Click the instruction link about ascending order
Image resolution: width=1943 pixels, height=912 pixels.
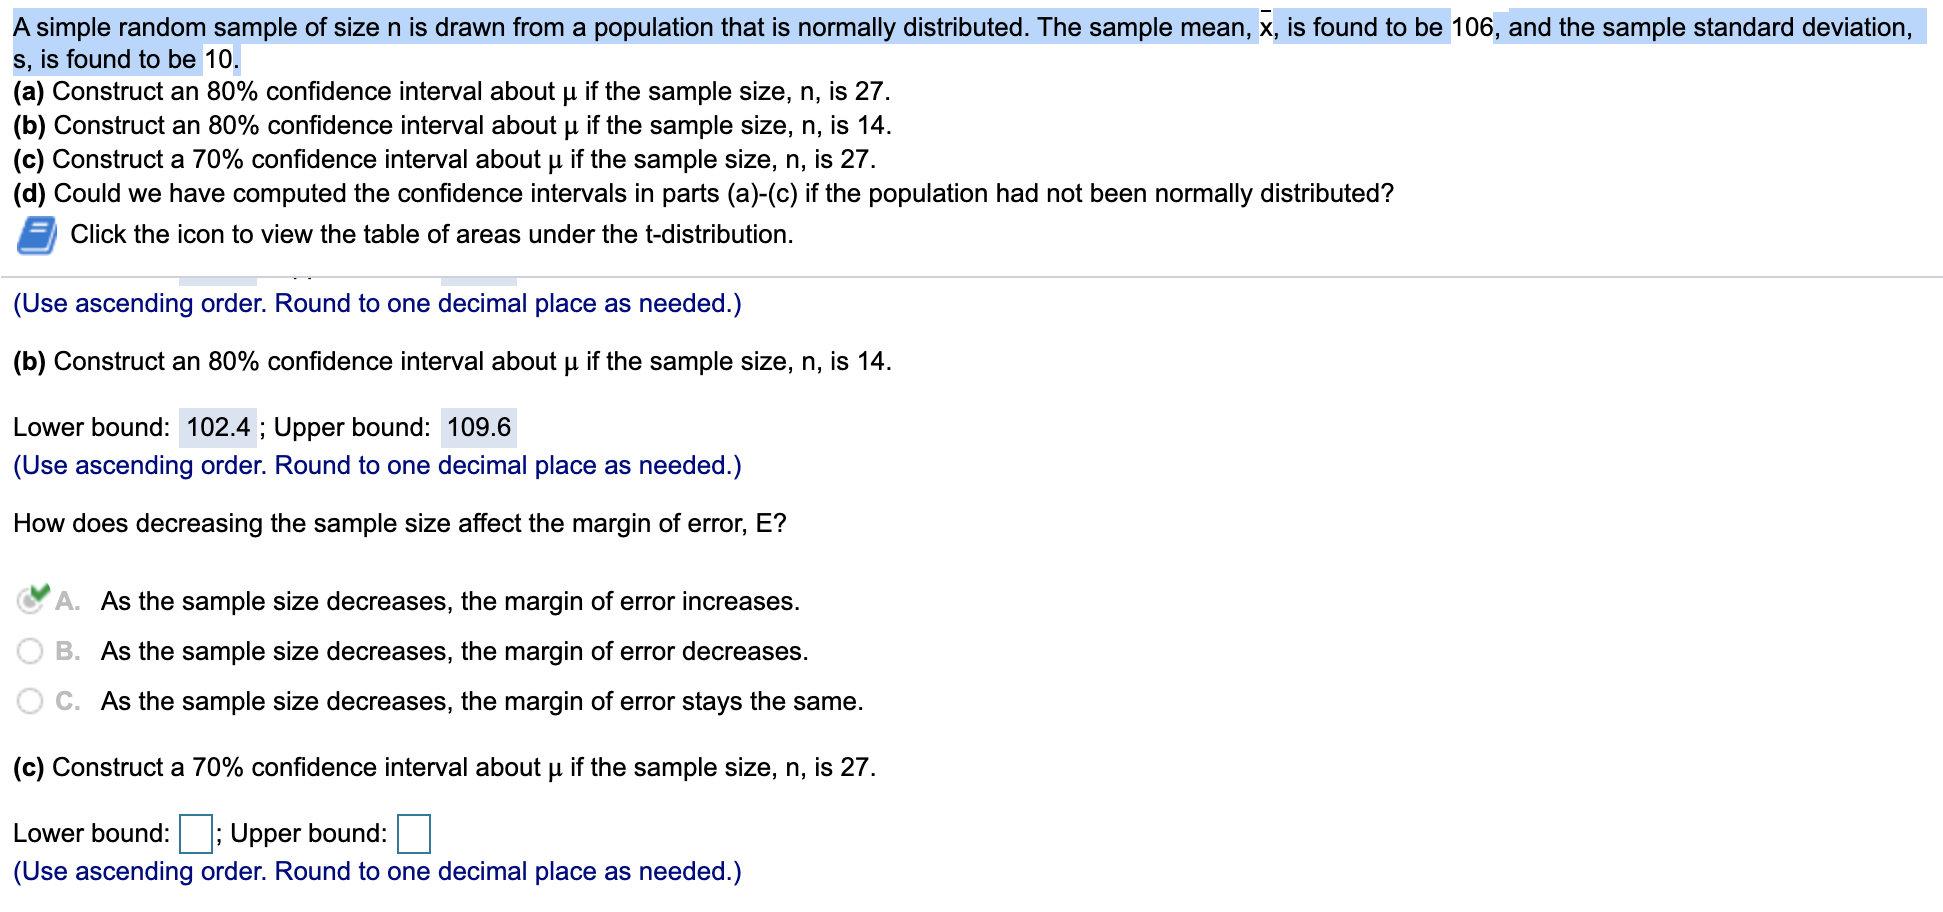point(375,303)
